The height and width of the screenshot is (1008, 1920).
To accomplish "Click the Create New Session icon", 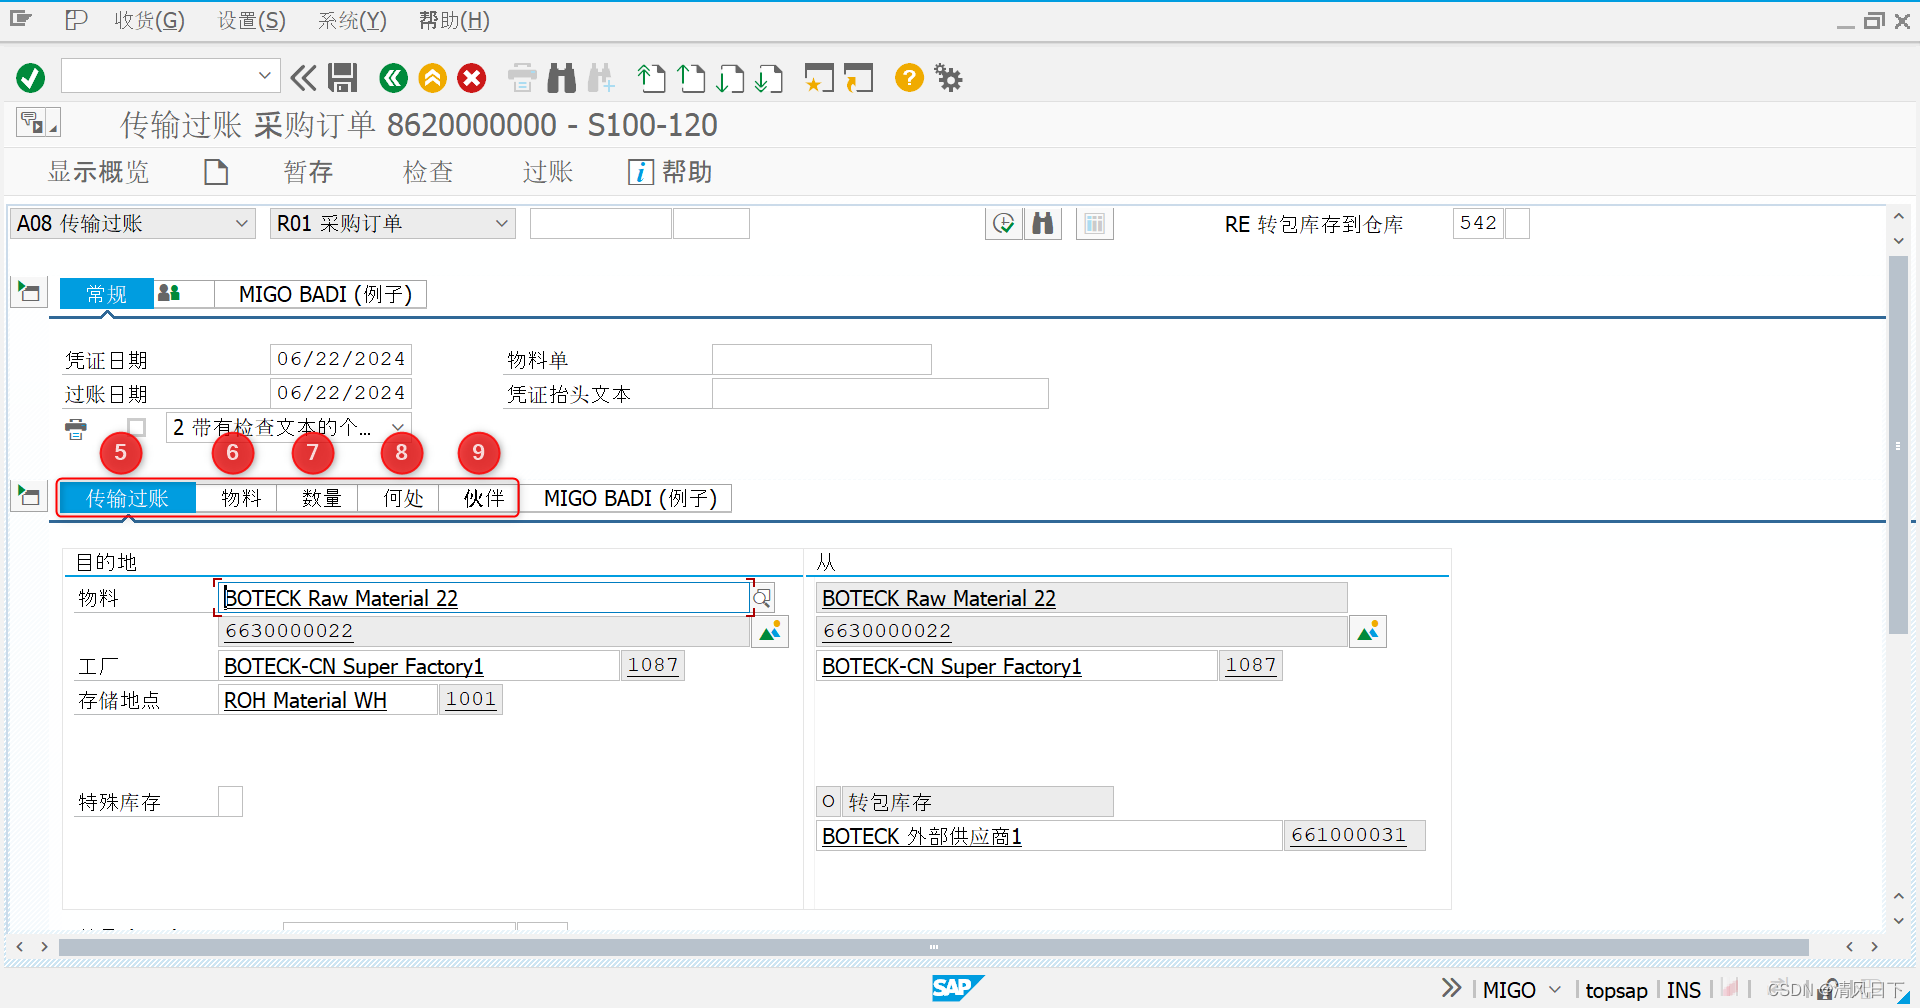I will point(819,78).
